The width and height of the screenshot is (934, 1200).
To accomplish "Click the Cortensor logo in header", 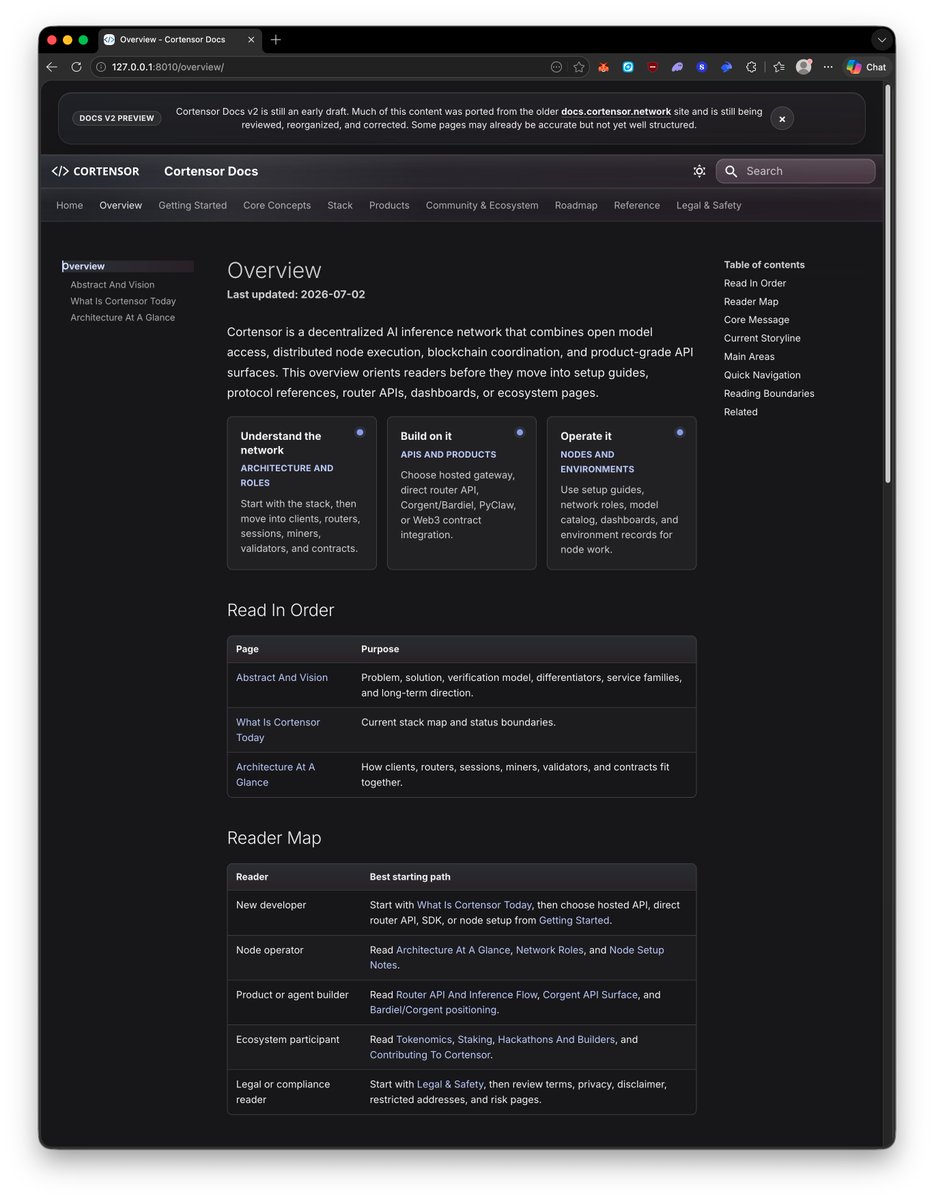I will (x=95, y=171).
